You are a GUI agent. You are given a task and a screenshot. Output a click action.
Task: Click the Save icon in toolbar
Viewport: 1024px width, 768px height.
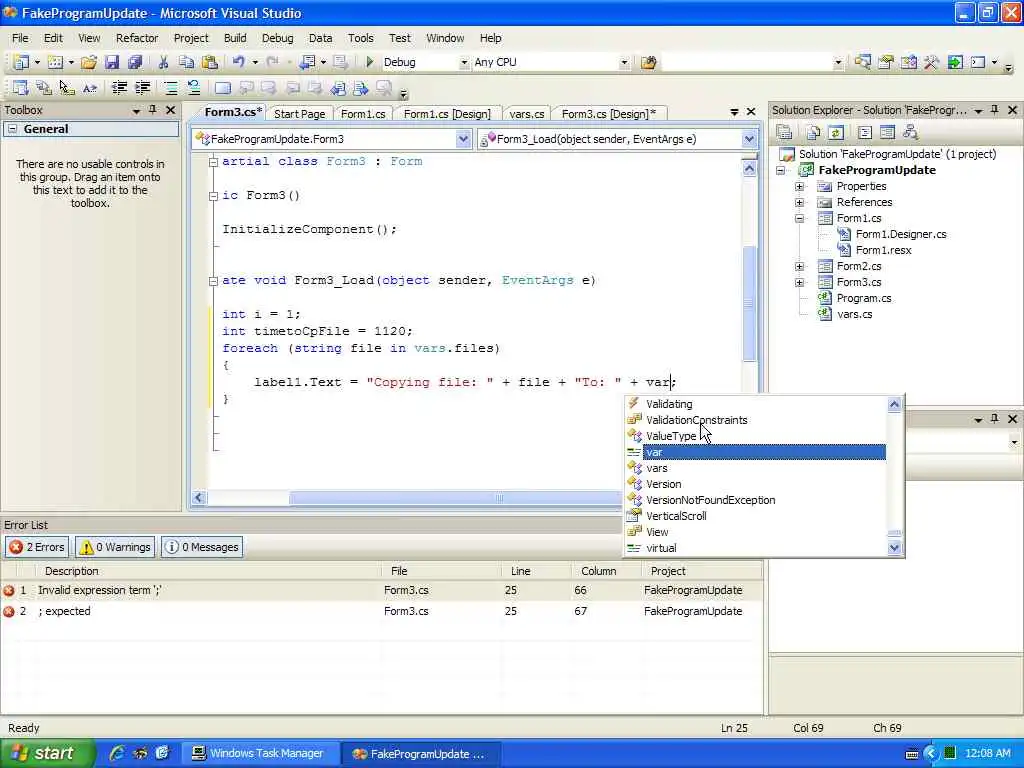coord(112,62)
